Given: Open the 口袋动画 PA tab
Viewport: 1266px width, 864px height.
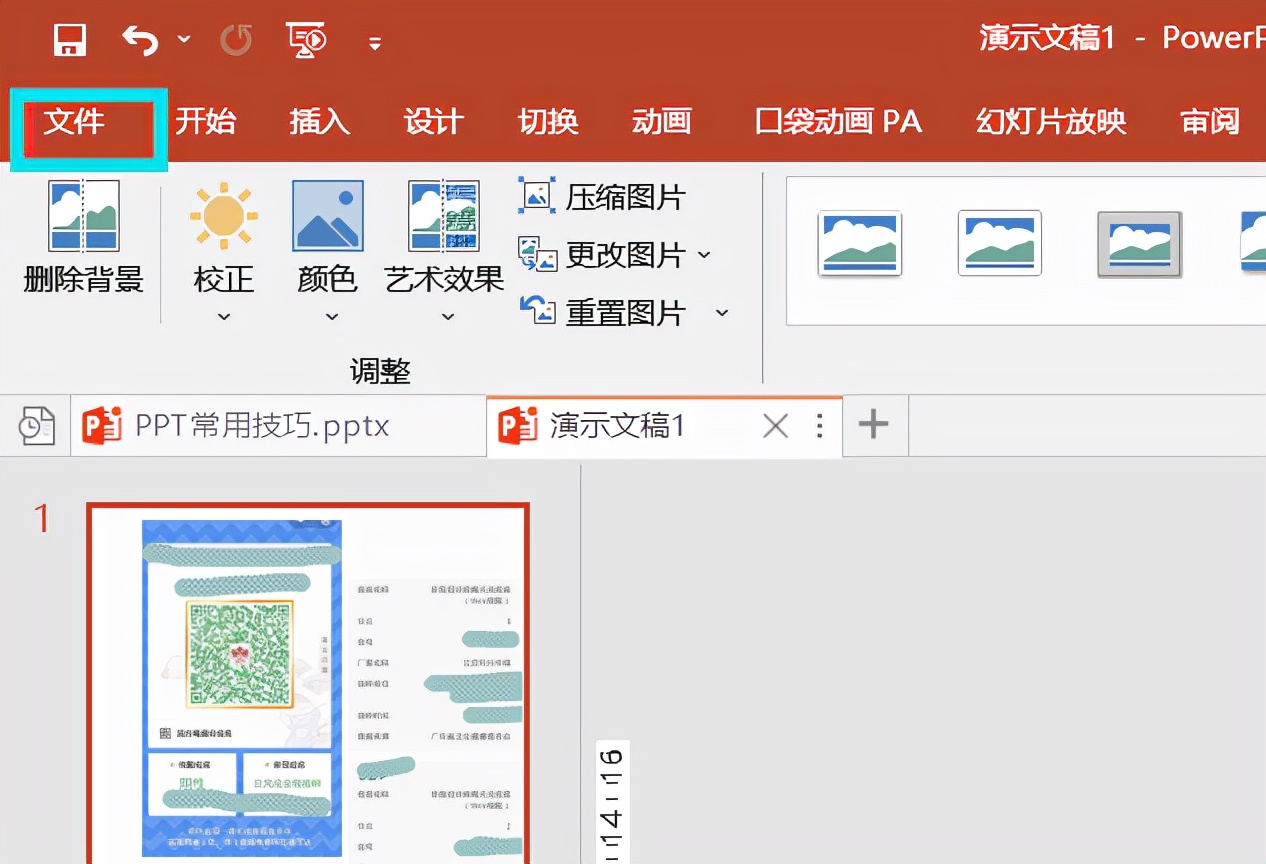Looking at the screenshot, I should point(838,121).
